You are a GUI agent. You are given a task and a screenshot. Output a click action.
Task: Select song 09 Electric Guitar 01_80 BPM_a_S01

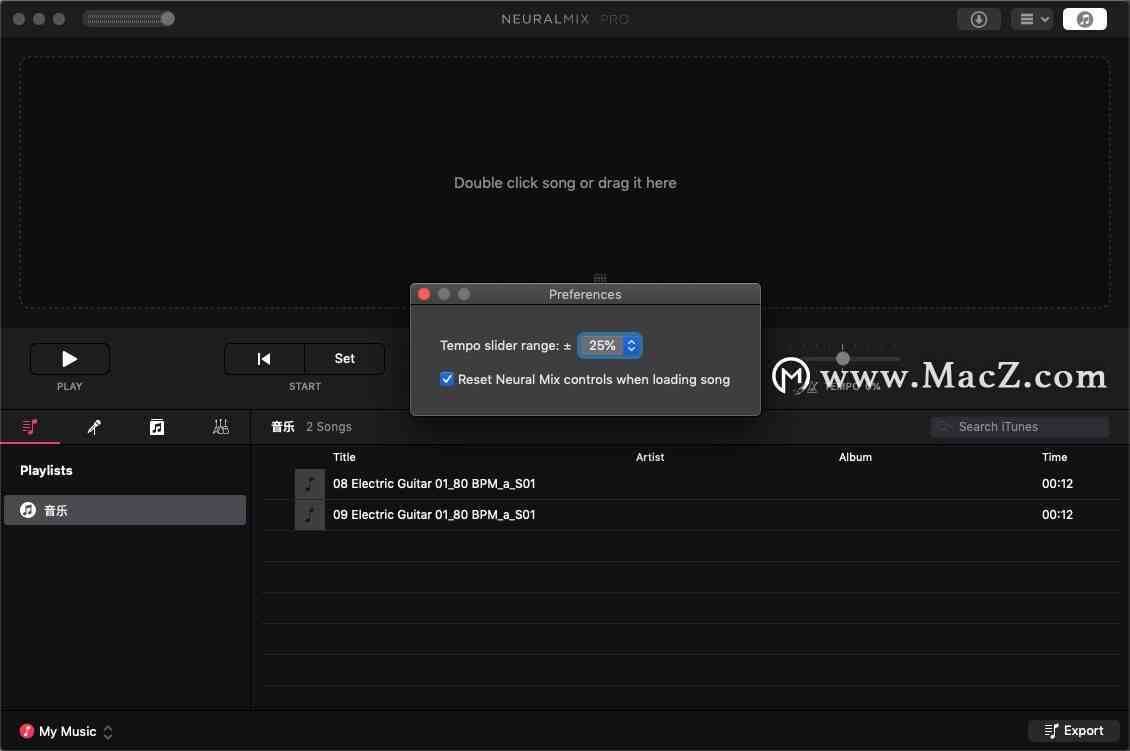click(x=691, y=515)
